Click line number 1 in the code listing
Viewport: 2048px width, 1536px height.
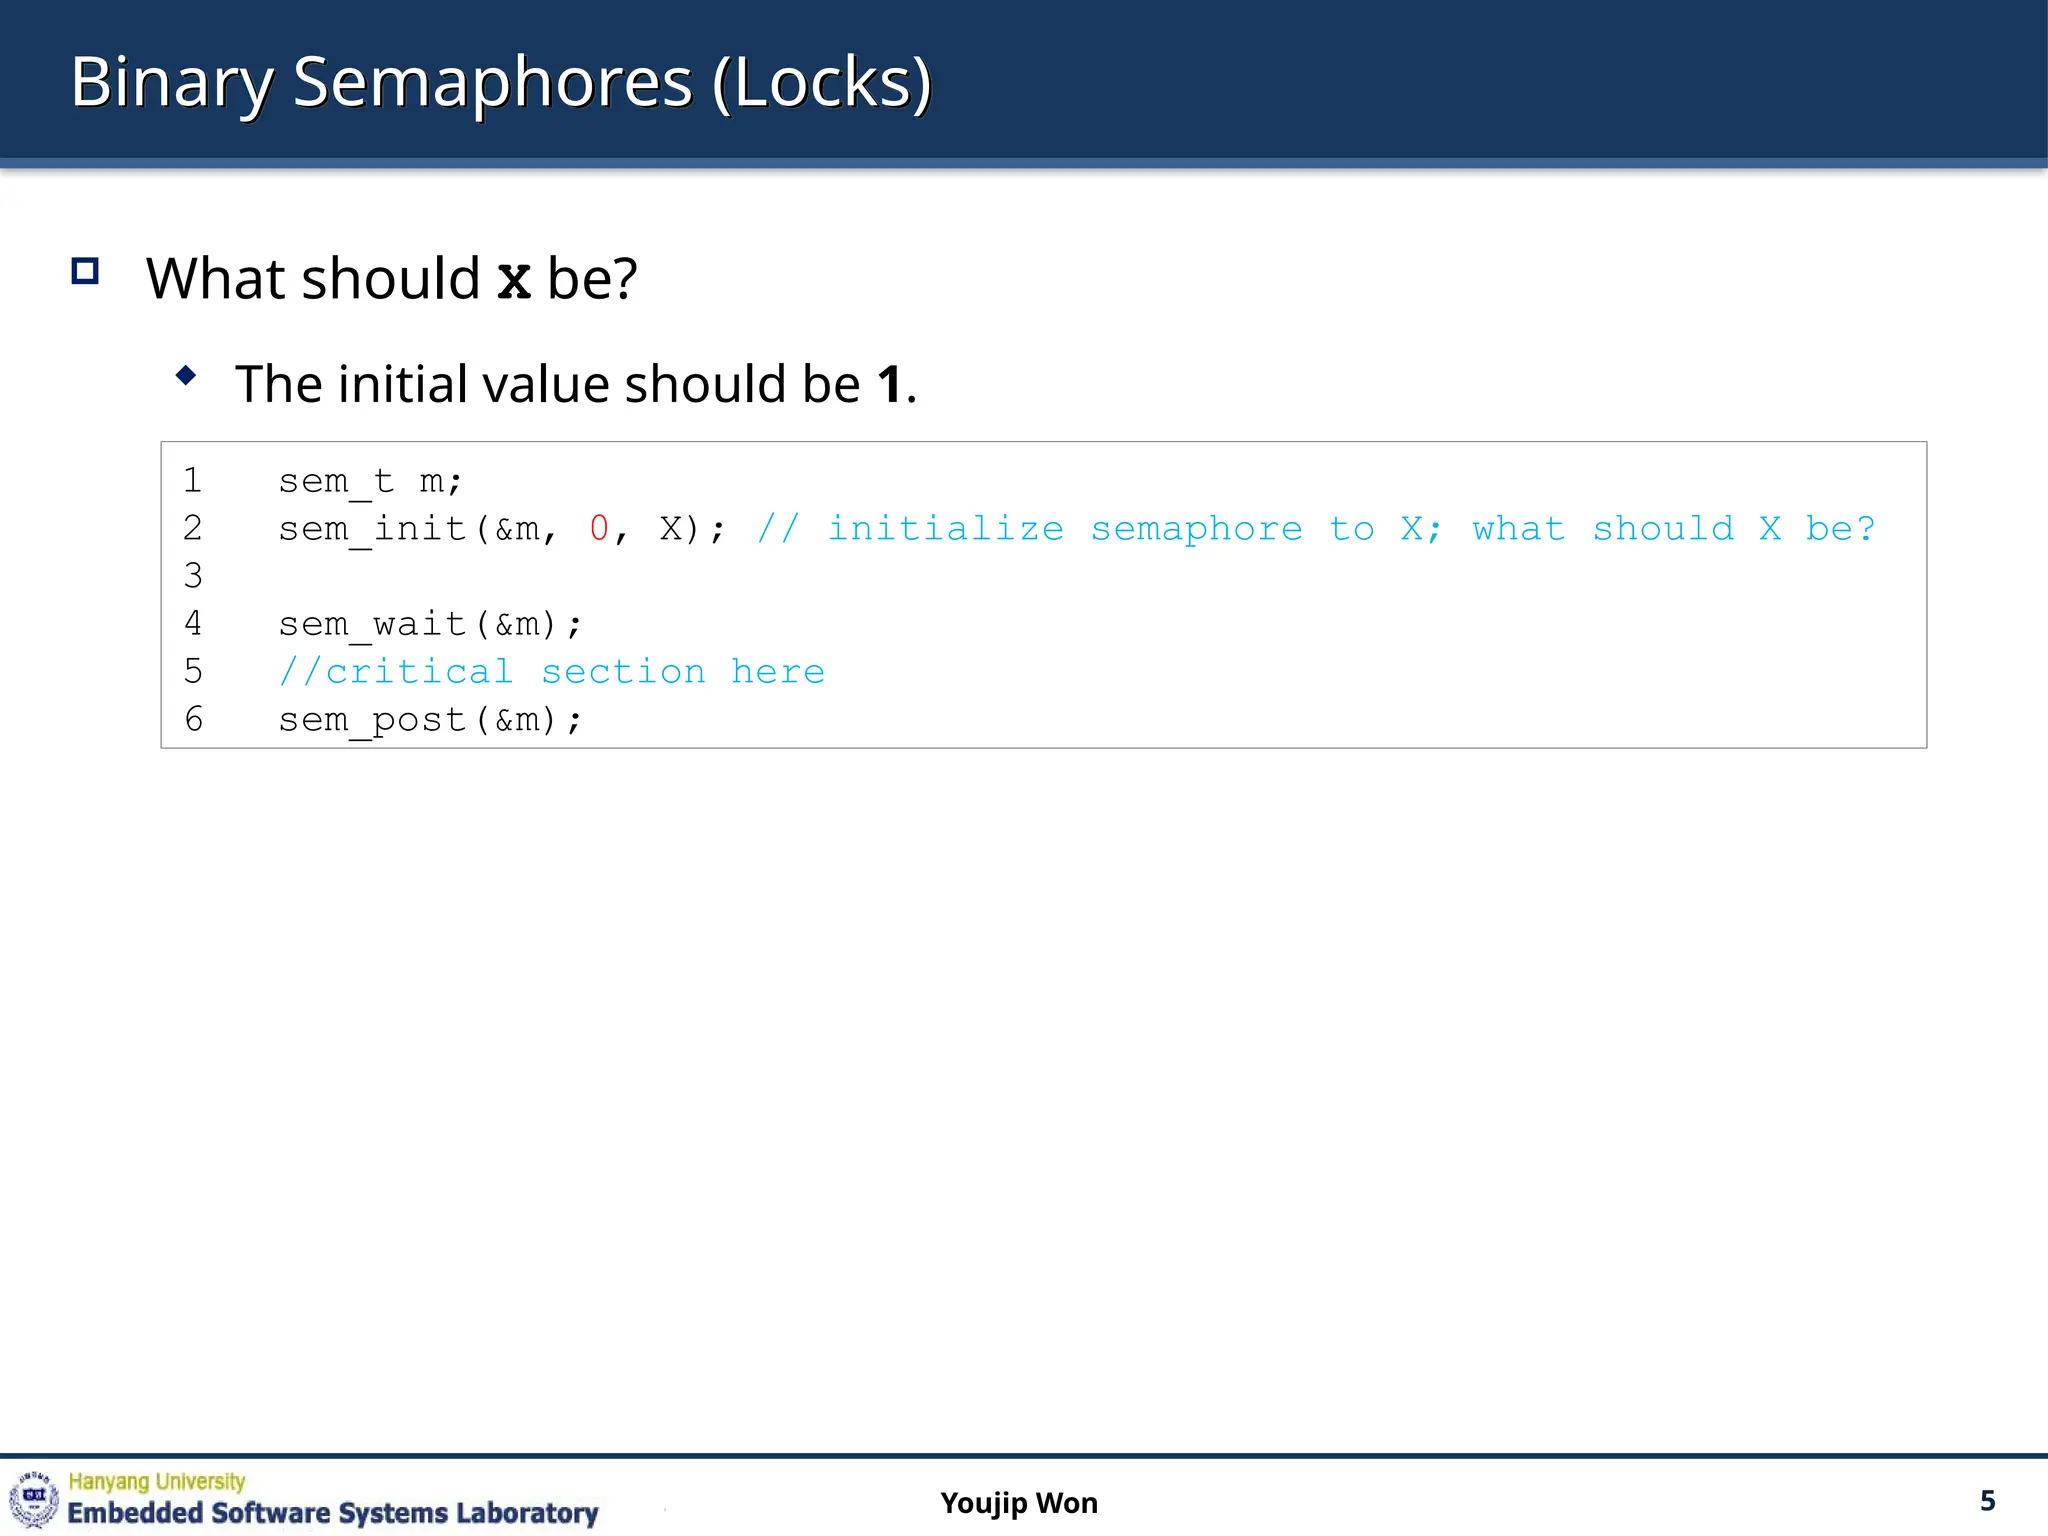193,481
